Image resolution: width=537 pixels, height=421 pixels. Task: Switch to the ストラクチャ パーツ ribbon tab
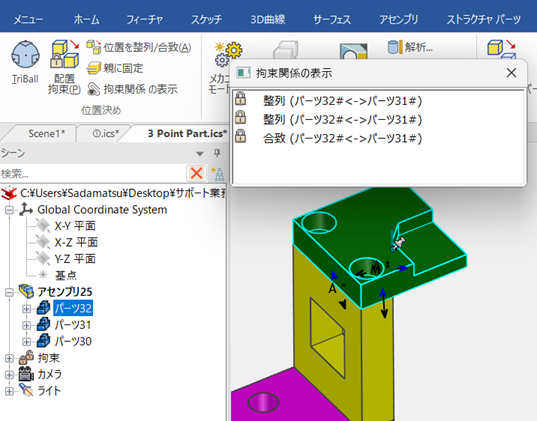pos(484,20)
